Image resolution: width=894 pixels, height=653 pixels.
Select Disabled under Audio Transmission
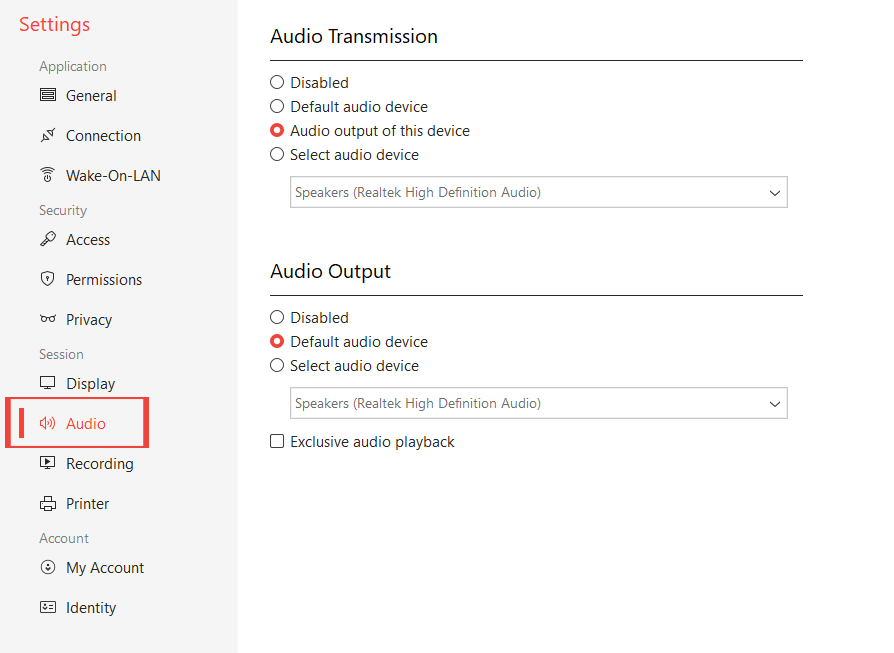pos(278,83)
